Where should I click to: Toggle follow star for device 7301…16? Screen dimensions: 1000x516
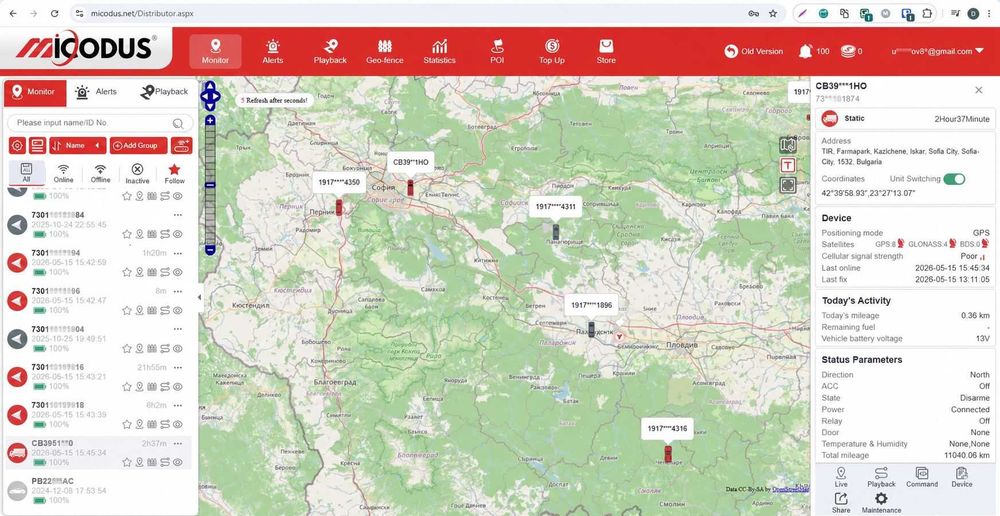pyautogui.click(x=126, y=387)
